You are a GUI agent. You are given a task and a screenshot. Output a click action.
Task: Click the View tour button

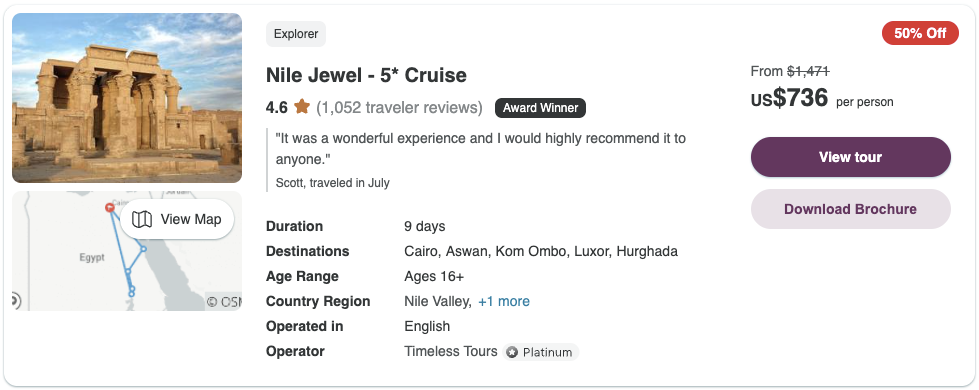(850, 157)
